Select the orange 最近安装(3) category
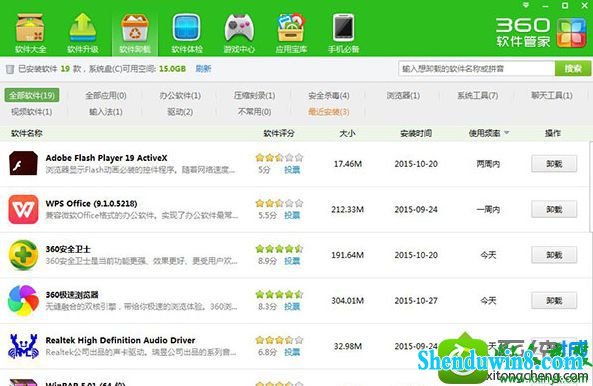Screen dimensions: 593x386 (329, 112)
